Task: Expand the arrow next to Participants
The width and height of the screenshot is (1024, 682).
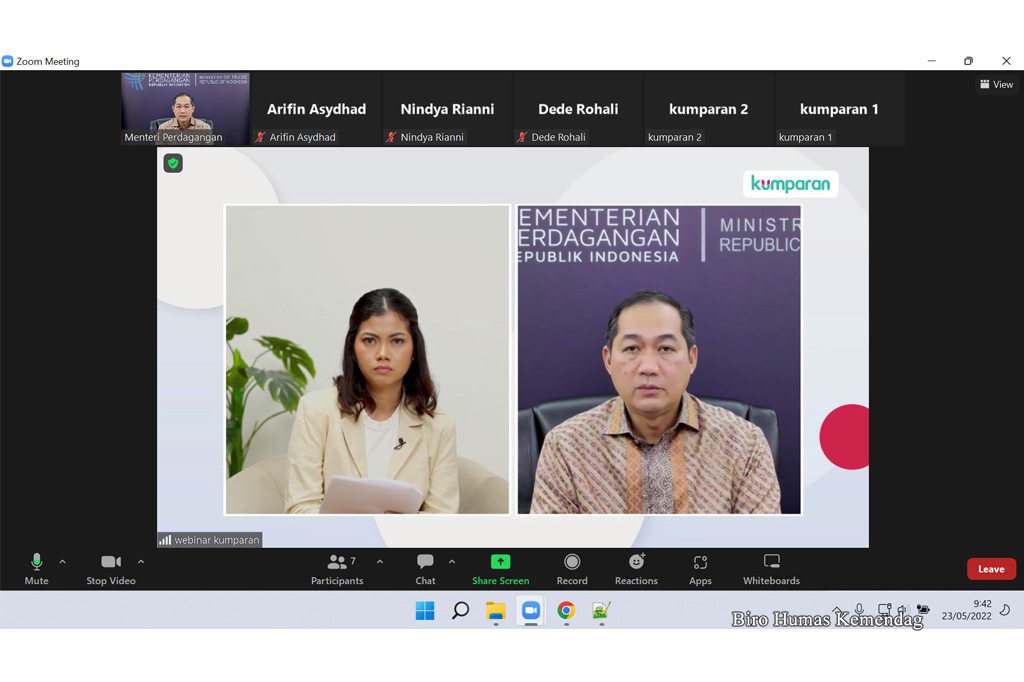Action: pyautogui.click(x=380, y=562)
